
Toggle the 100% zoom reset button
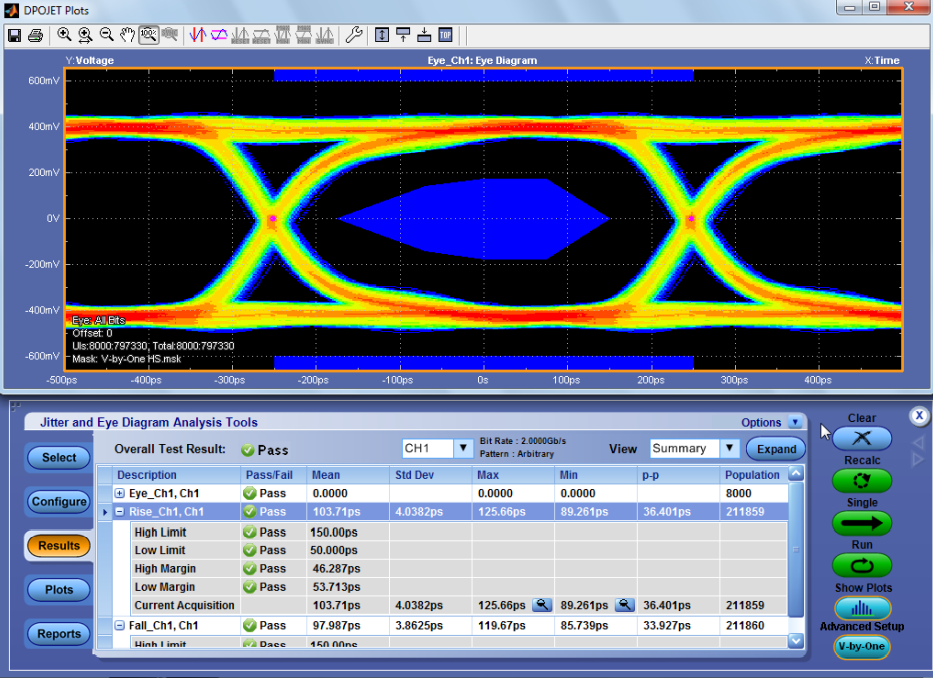point(148,35)
